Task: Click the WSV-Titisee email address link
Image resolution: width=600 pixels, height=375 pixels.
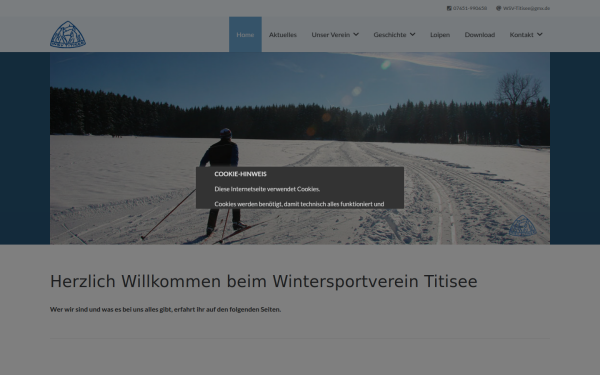Action: tap(526, 8)
